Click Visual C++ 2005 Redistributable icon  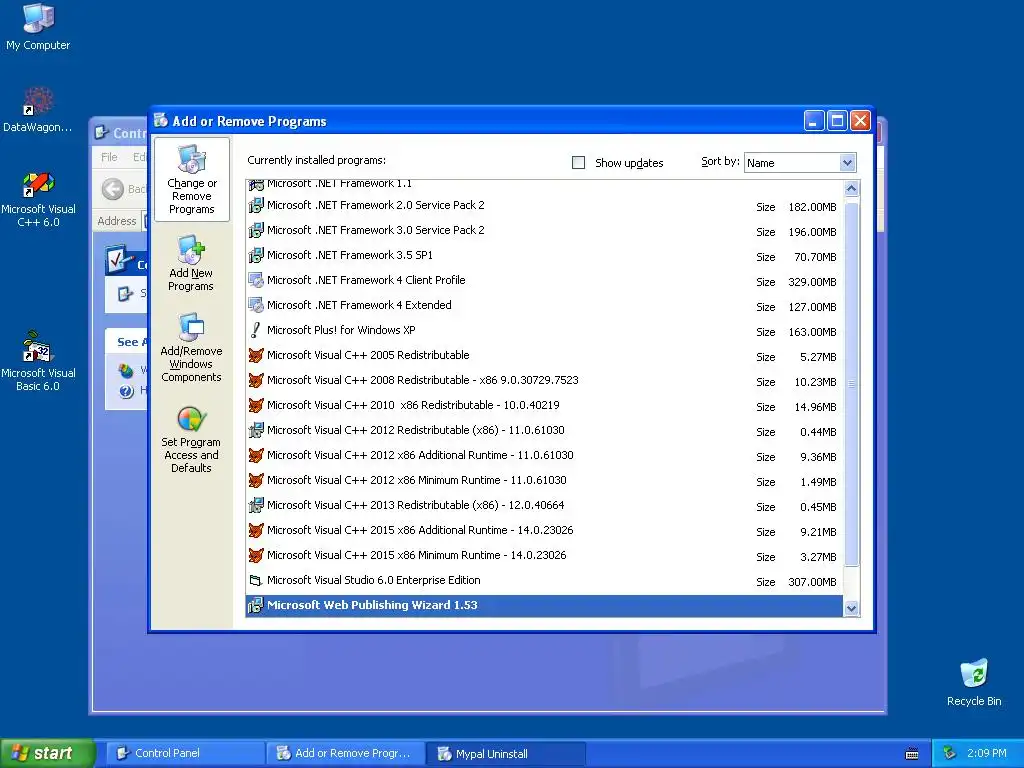256,355
